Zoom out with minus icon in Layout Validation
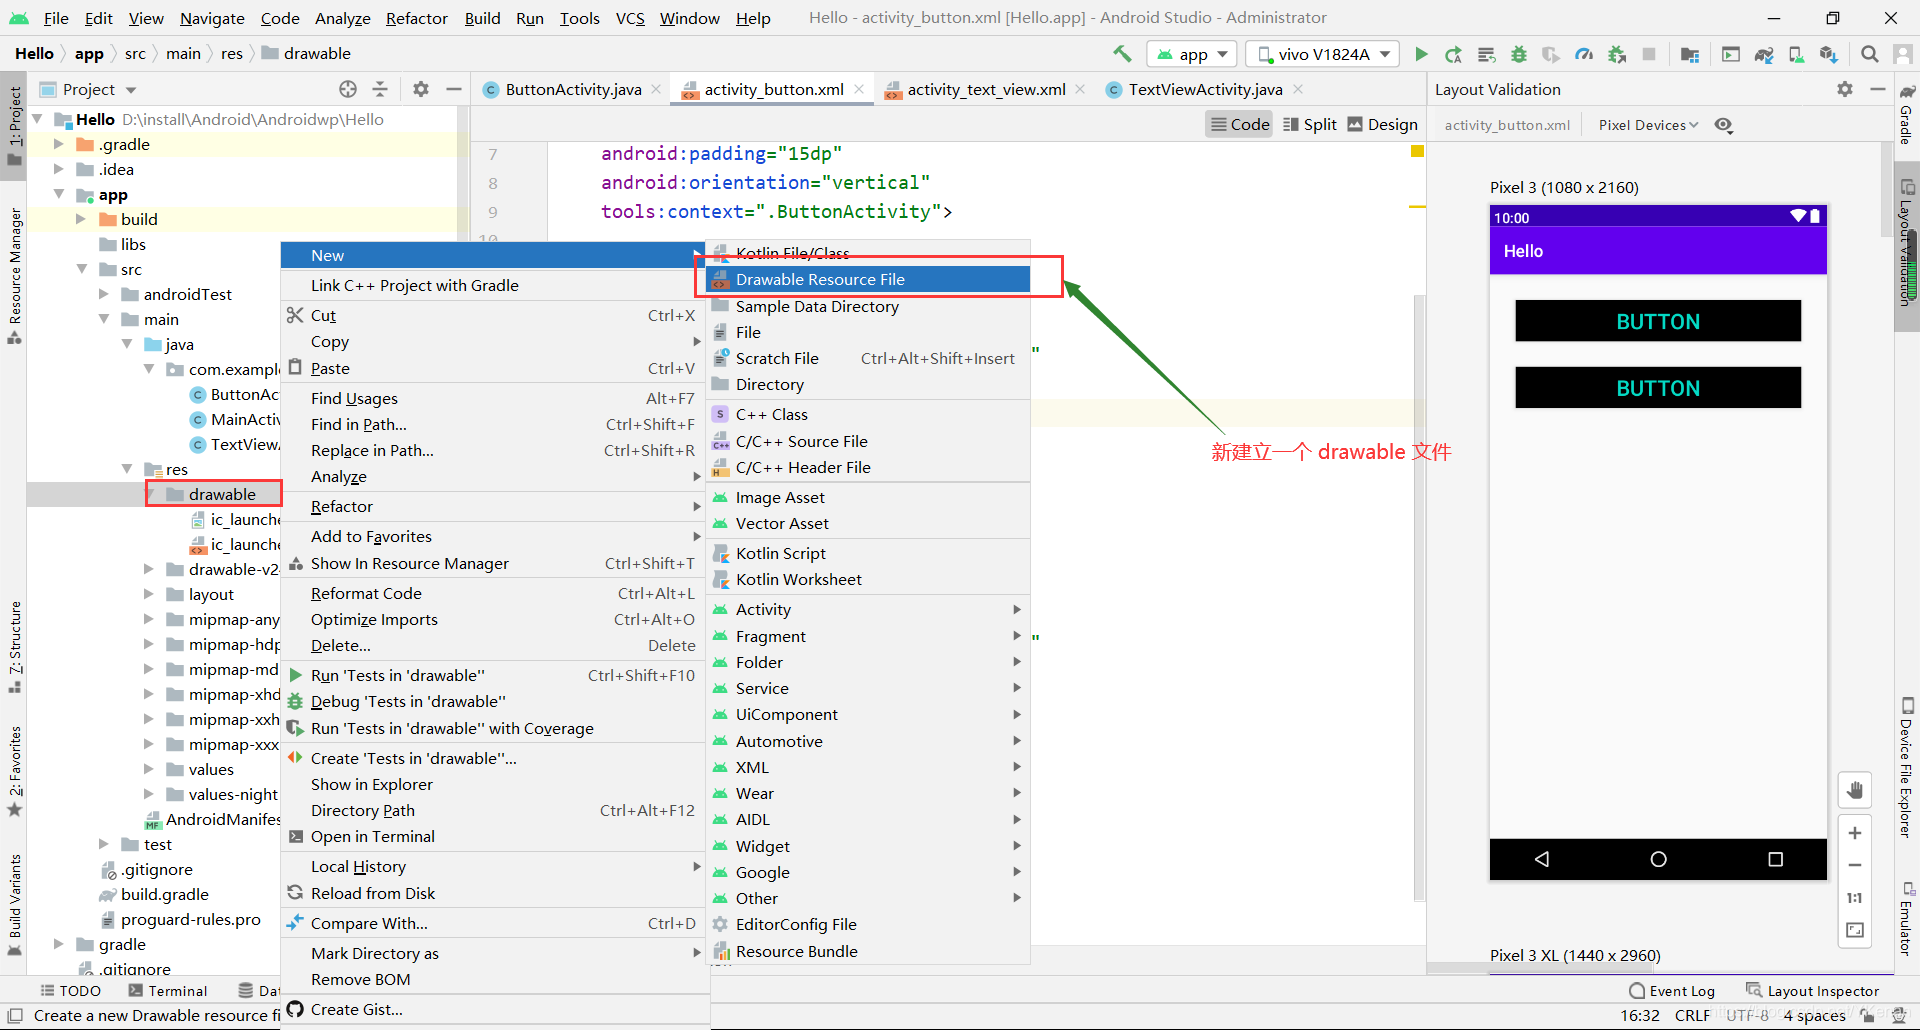Image resolution: width=1920 pixels, height=1030 pixels. point(1855,865)
